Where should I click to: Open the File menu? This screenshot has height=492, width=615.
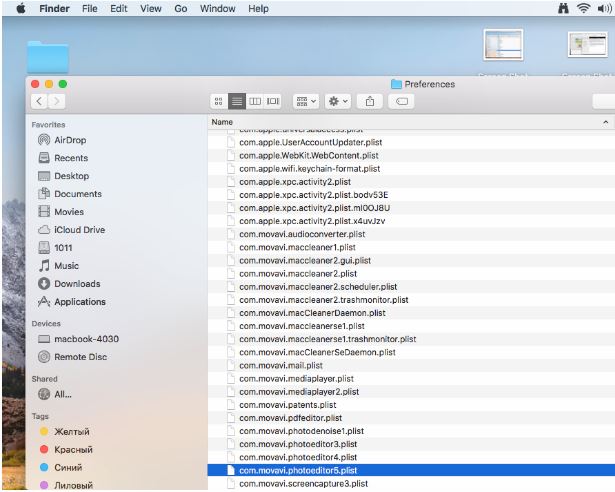(x=89, y=9)
